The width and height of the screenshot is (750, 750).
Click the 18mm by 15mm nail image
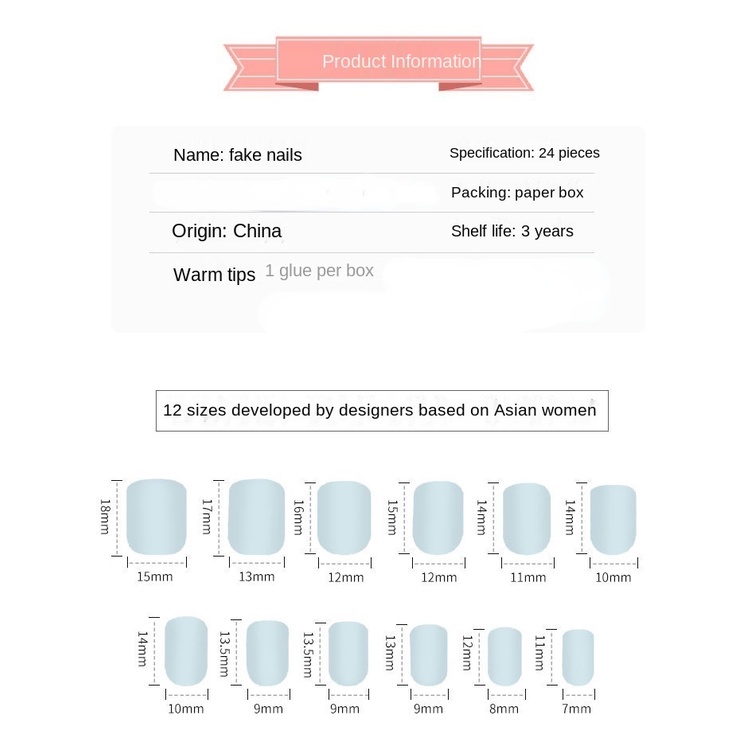(x=157, y=516)
